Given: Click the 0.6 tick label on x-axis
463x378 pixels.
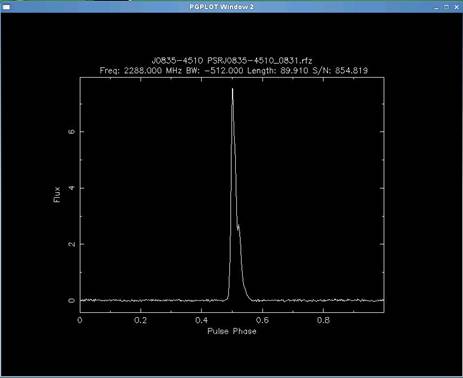Looking at the screenshot, I should click(262, 320).
